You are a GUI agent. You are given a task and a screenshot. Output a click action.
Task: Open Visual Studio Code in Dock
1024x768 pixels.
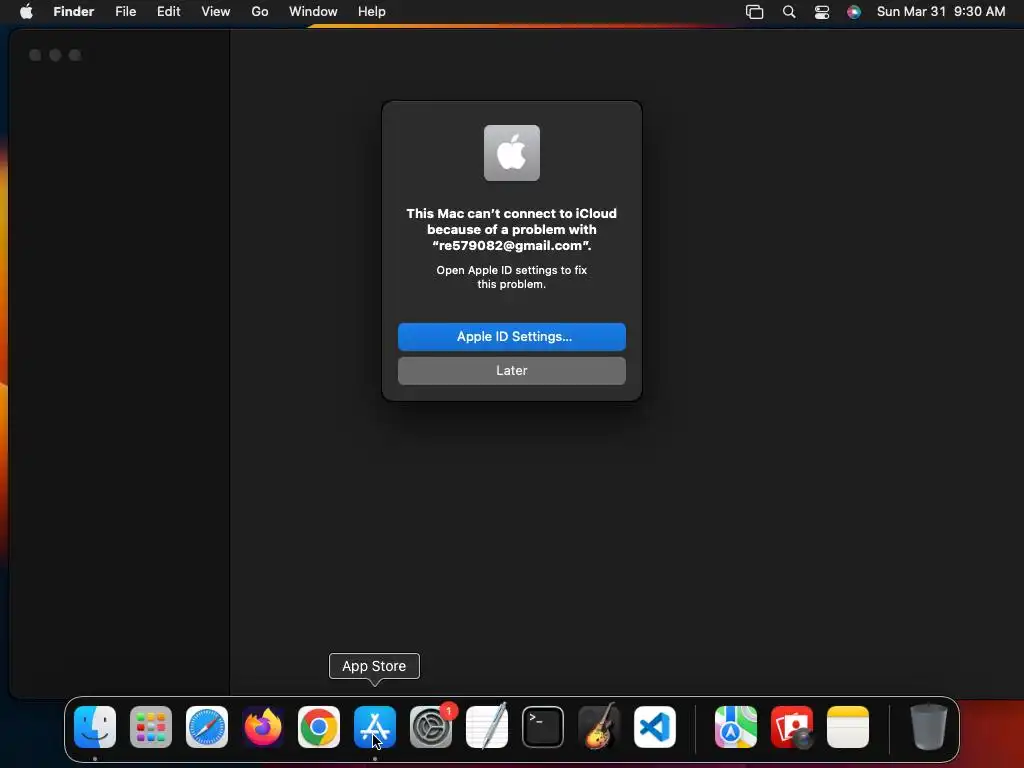(655, 727)
